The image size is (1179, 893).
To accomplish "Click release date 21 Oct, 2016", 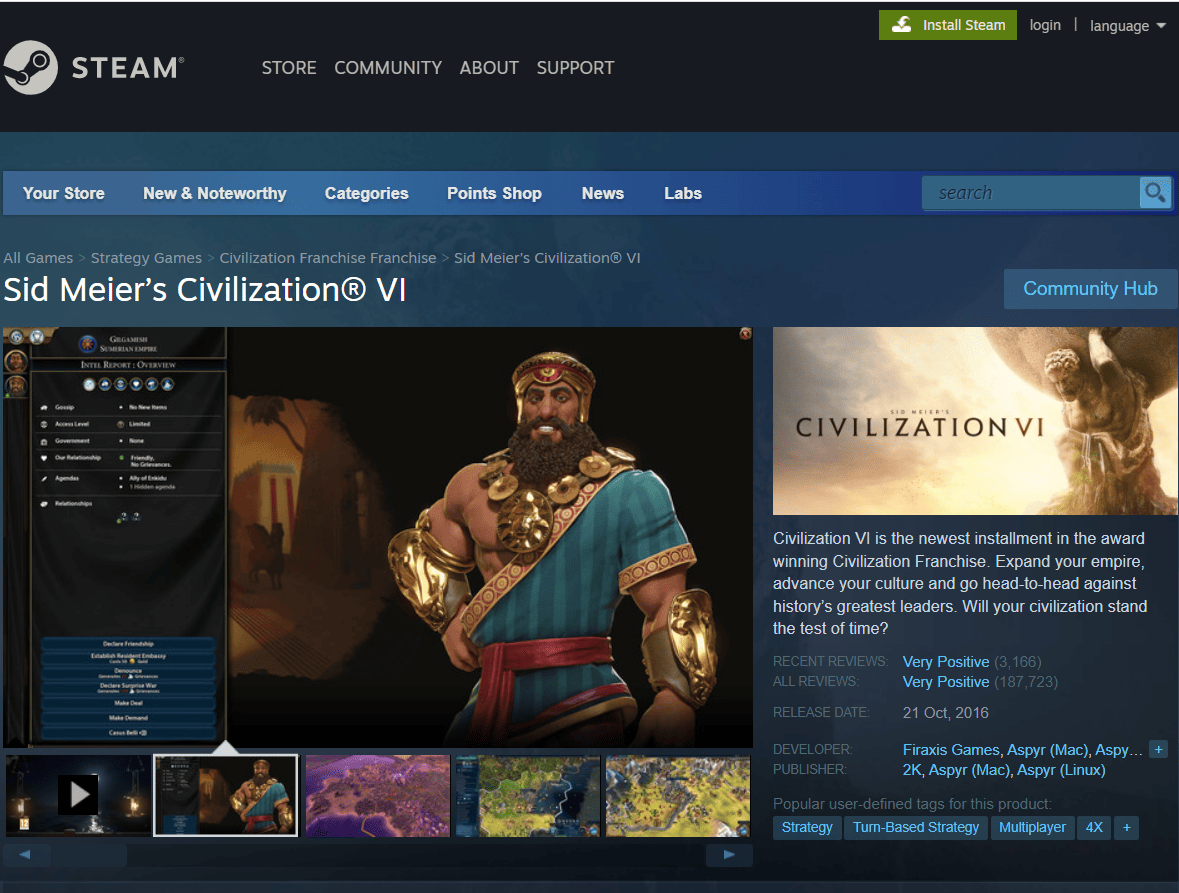I will 945,713.
